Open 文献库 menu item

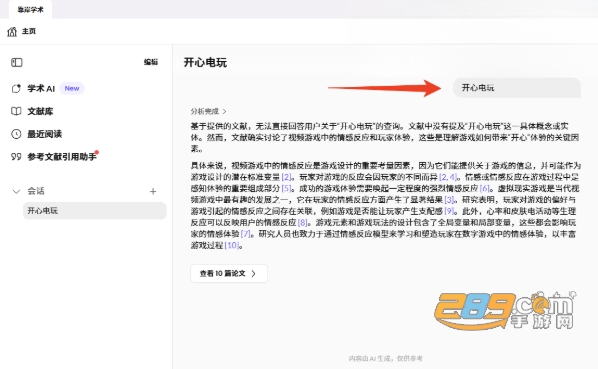[x=40, y=111]
